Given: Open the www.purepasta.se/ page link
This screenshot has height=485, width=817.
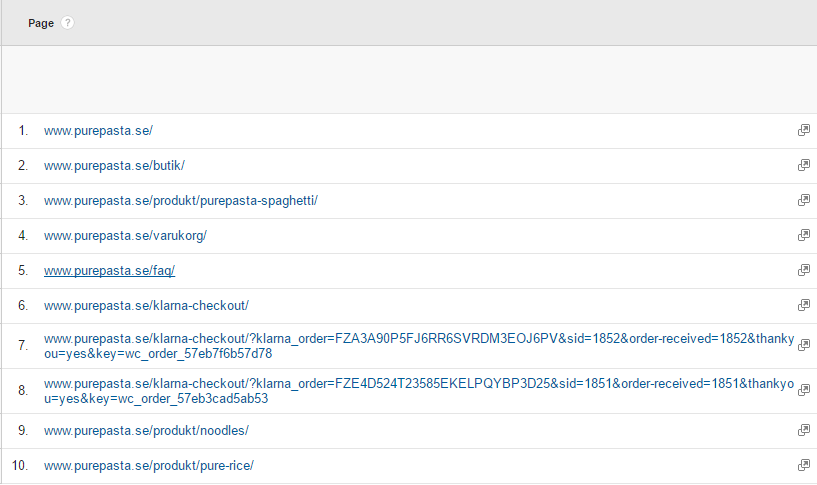Looking at the screenshot, I should 98,131.
